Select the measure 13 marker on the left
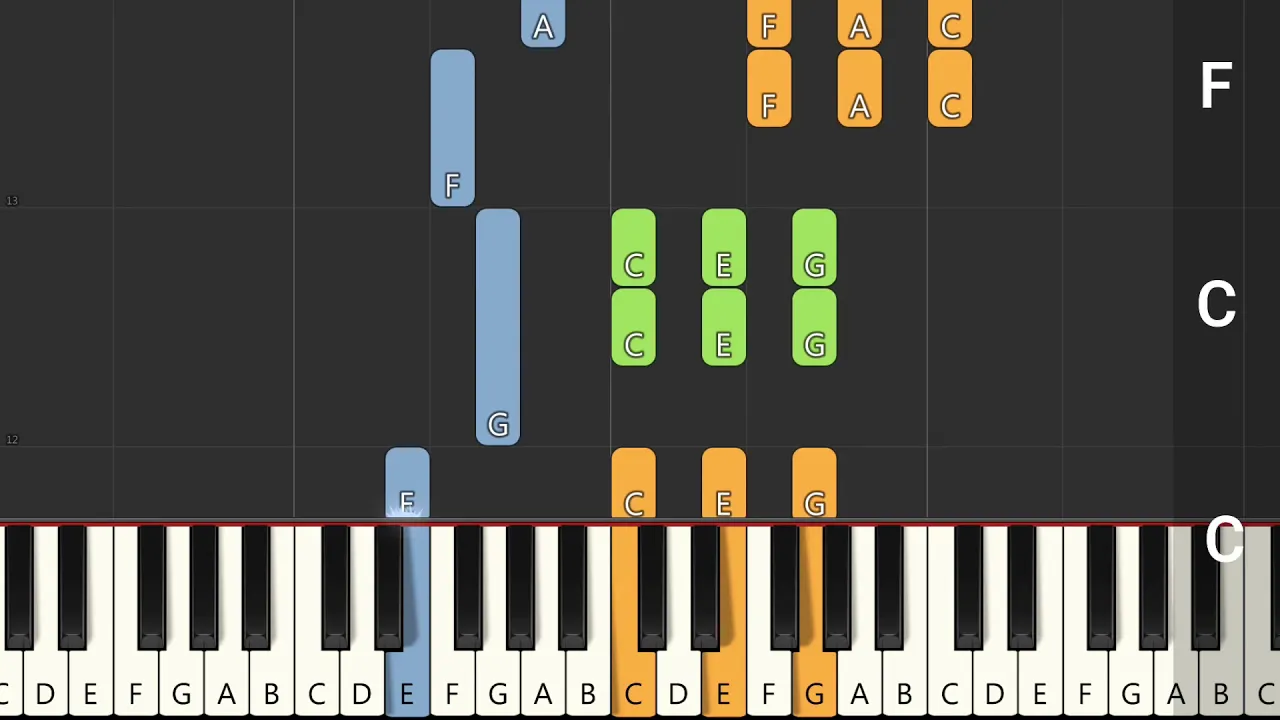Viewport: 1280px width, 720px height. [12, 201]
